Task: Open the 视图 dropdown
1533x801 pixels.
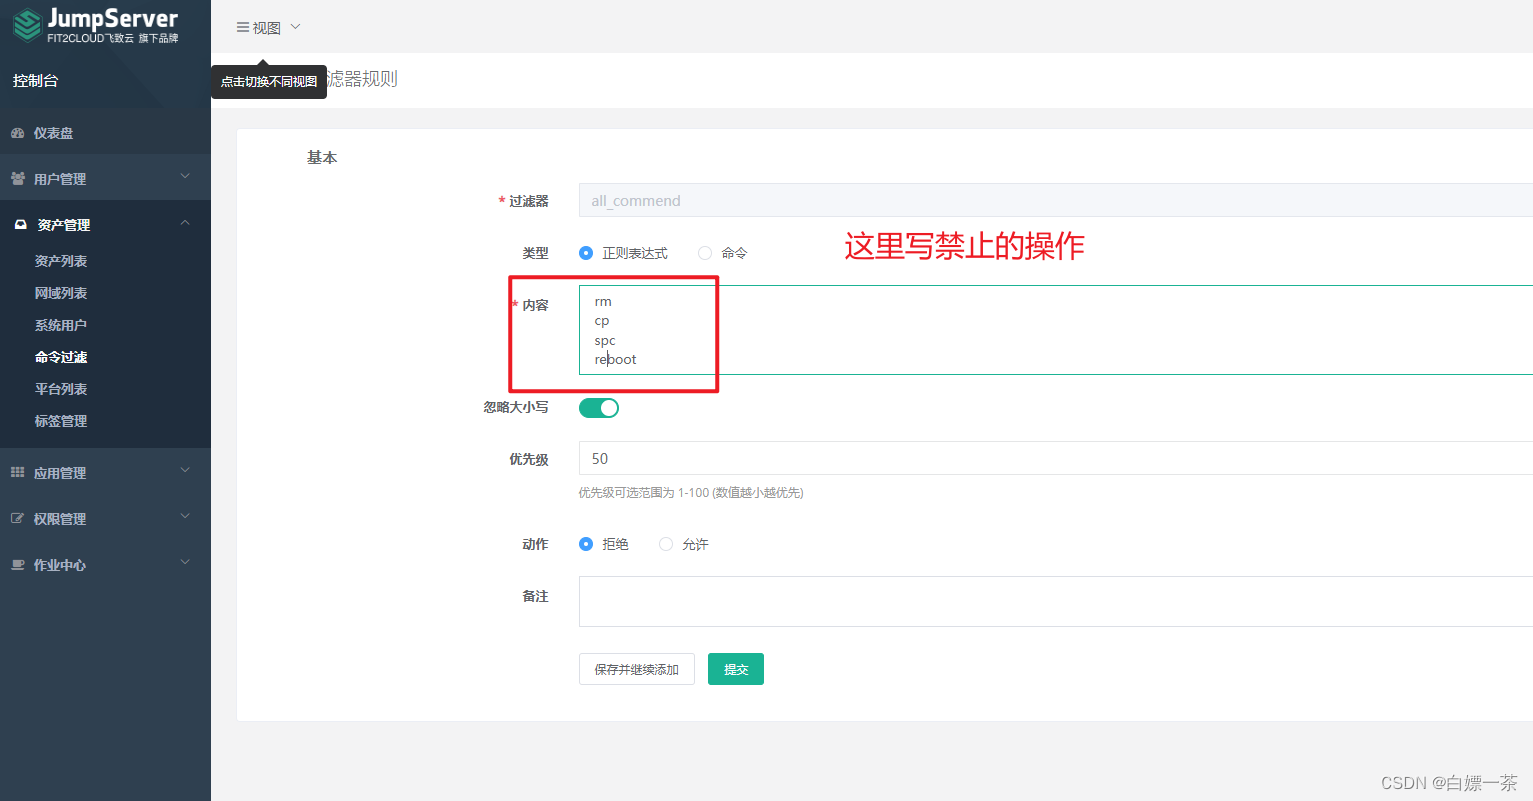Action: tap(268, 28)
